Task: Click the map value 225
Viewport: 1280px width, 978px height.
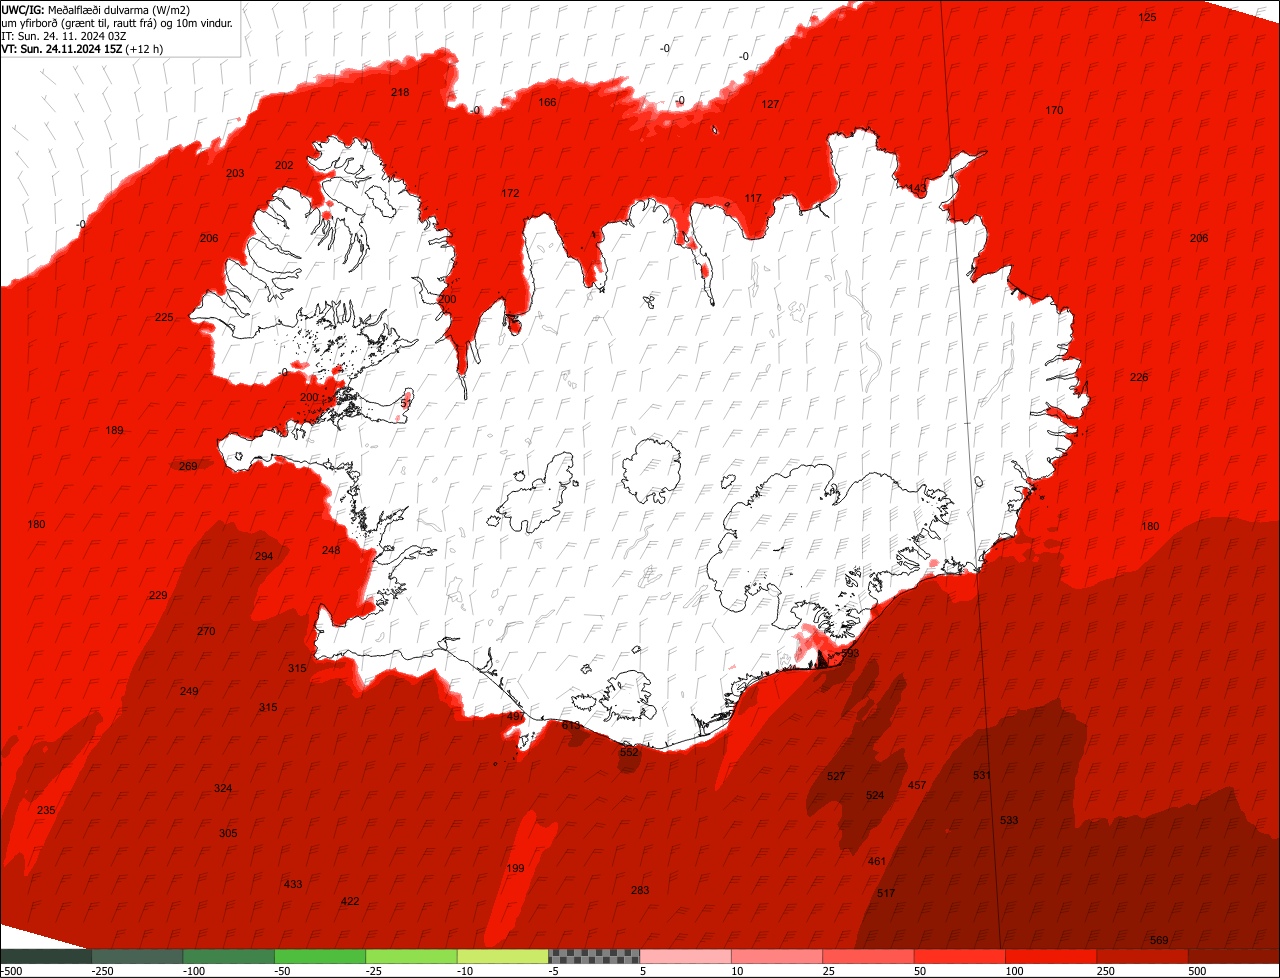Action: coord(164,317)
